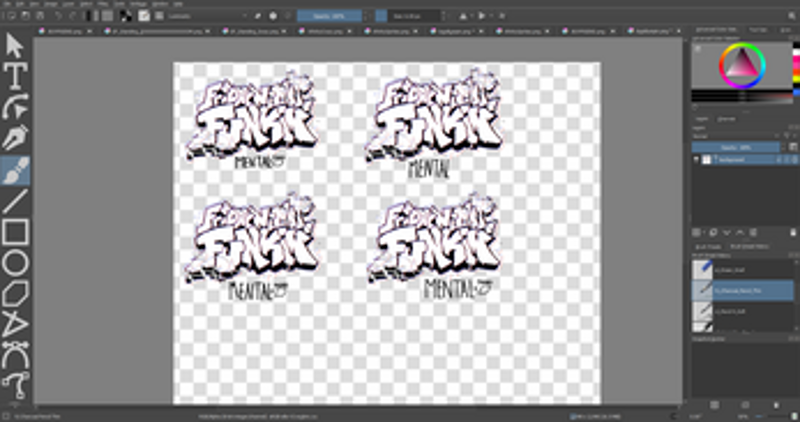
Task: Toggle horizontal mirror tool in toolbar
Action: click(463, 16)
